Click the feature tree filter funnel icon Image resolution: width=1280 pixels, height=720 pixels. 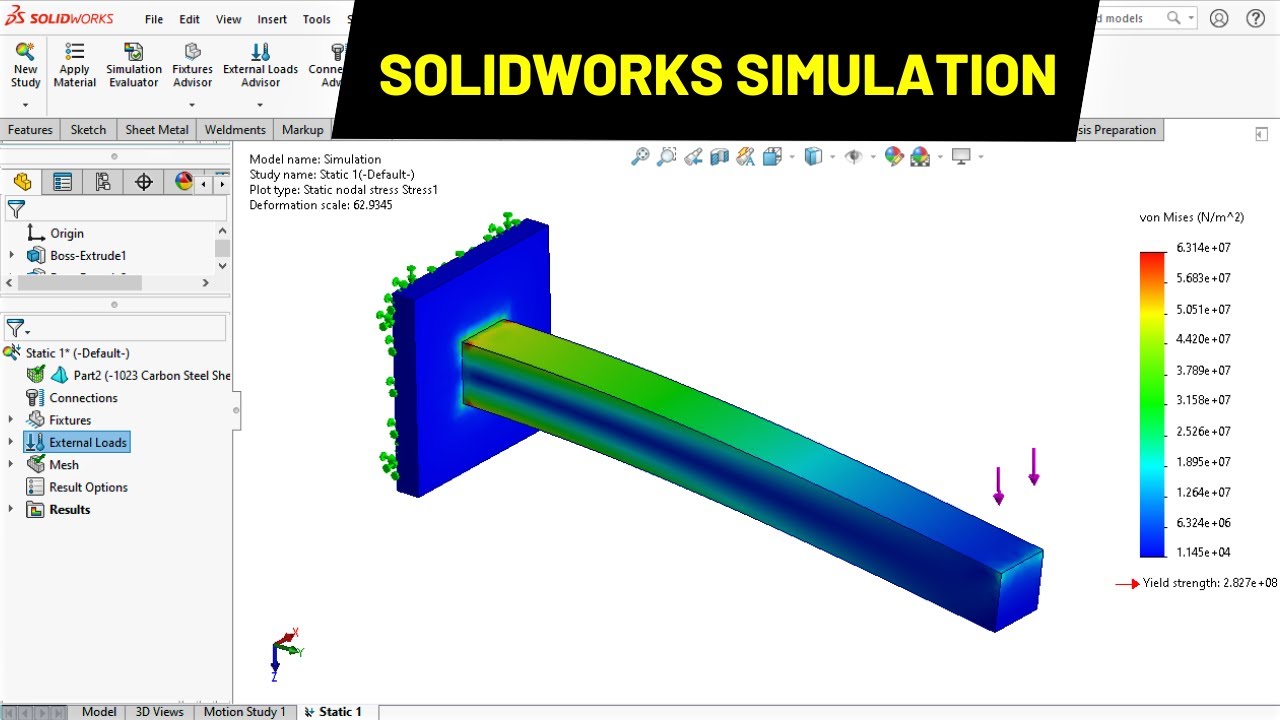(x=15, y=209)
